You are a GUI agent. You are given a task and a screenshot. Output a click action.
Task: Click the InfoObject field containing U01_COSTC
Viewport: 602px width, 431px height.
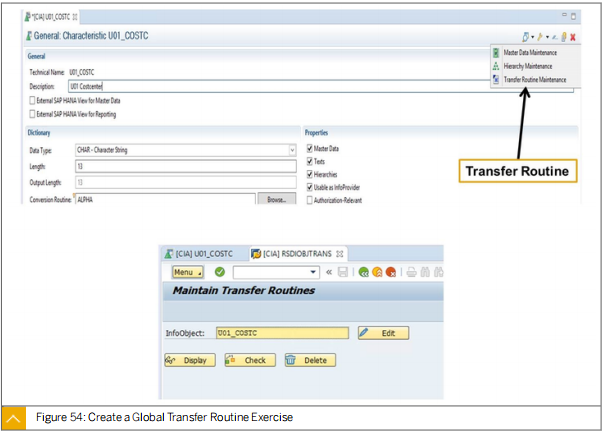coord(283,333)
